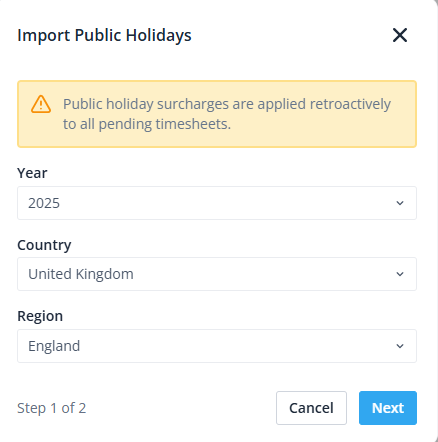Click the Country field label

pyautogui.click(x=44, y=245)
